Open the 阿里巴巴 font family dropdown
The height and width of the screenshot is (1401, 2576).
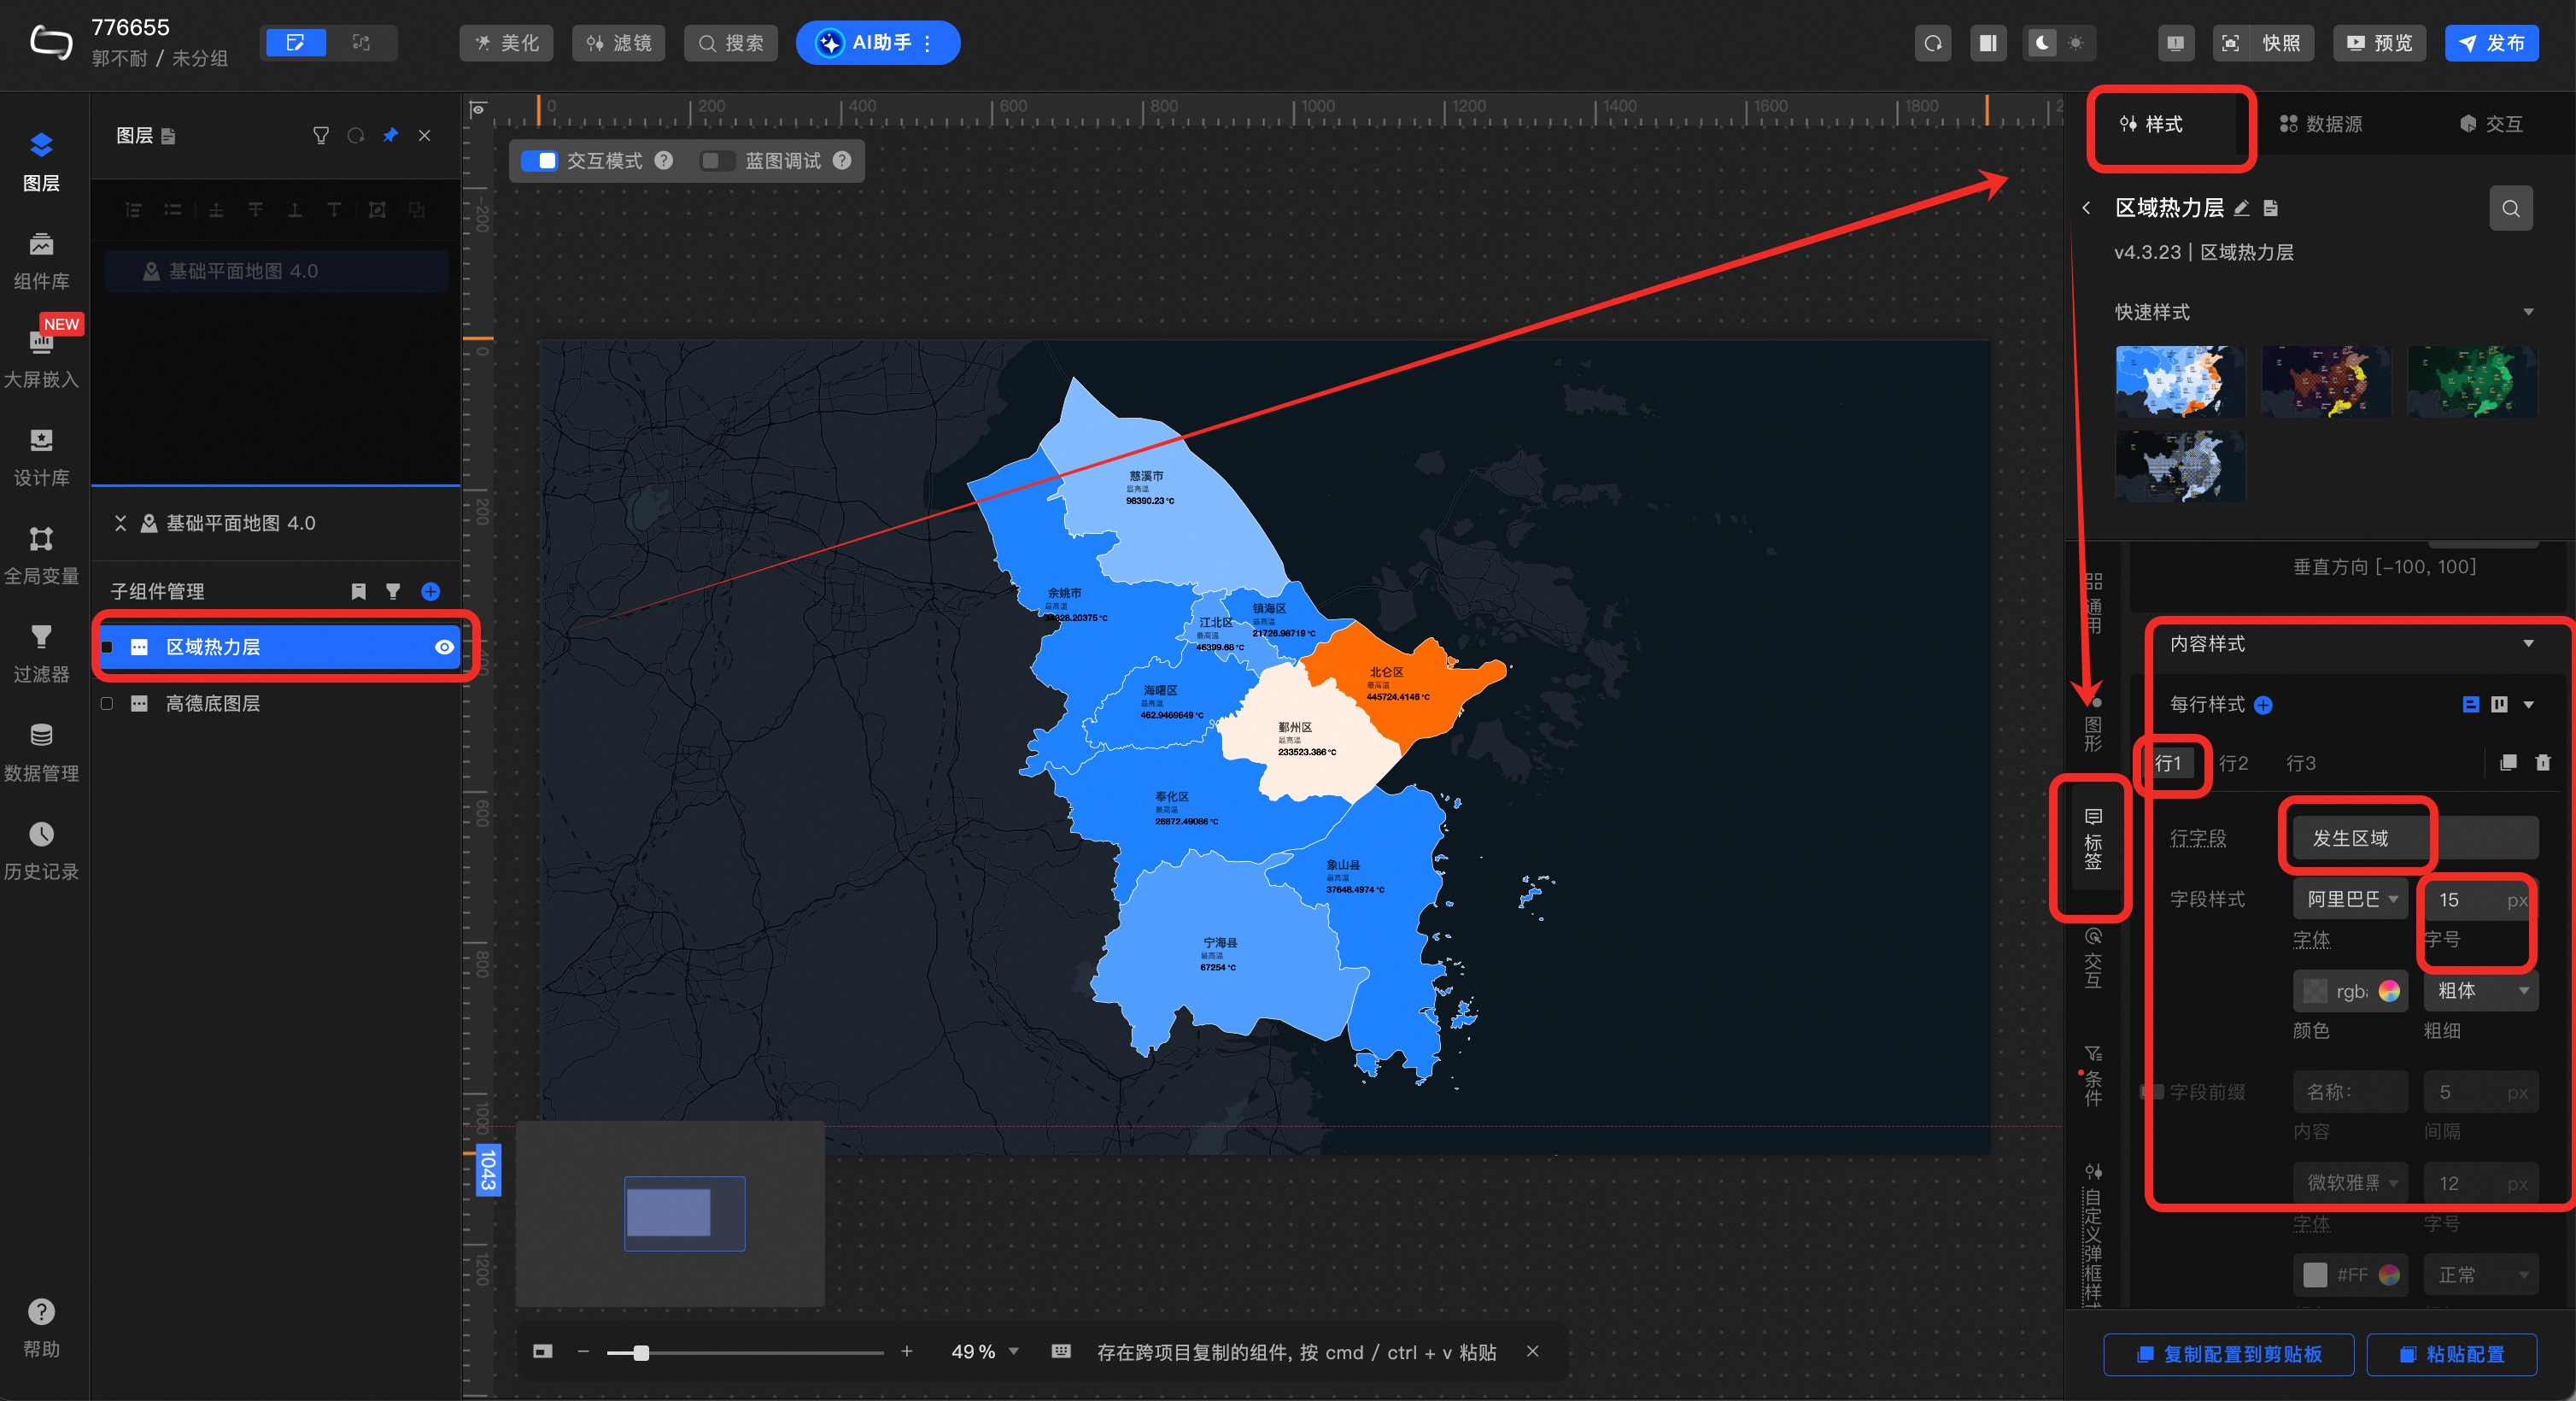[2350, 899]
